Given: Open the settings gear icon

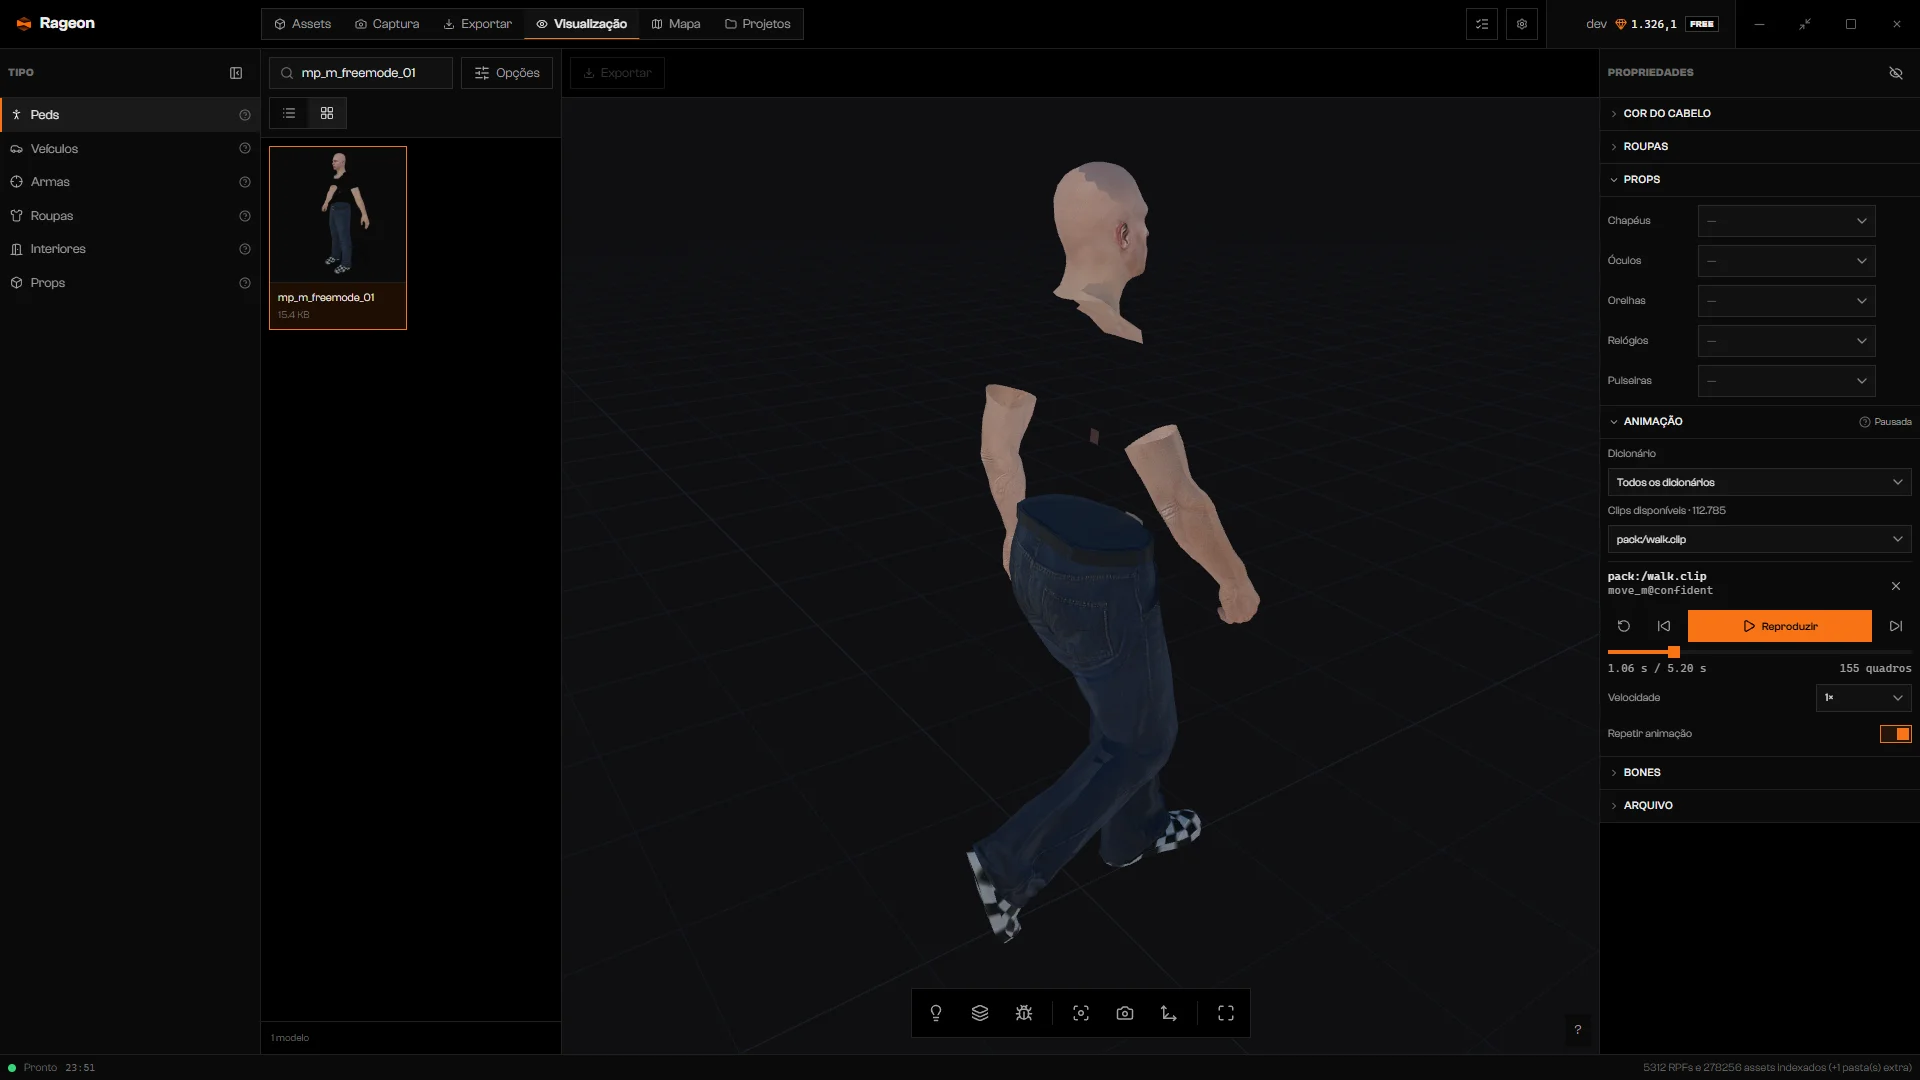Looking at the screenshot, I should [x=1522, y=24].
